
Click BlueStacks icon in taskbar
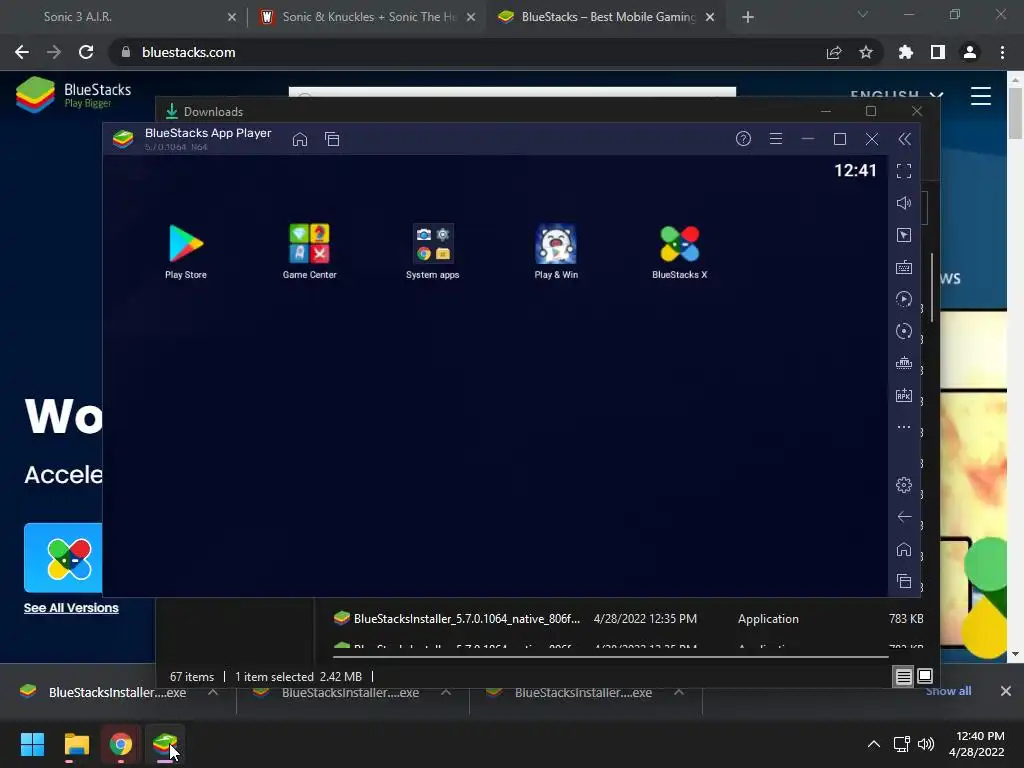(165, 744)
